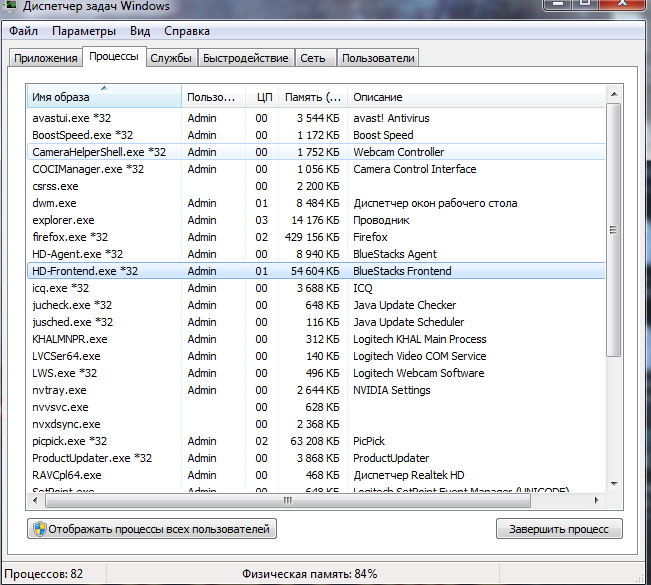This screenshot has height=585, width=651.
Task: Click Процессов: 82 in status bar
Action: (x=44, y=574)
